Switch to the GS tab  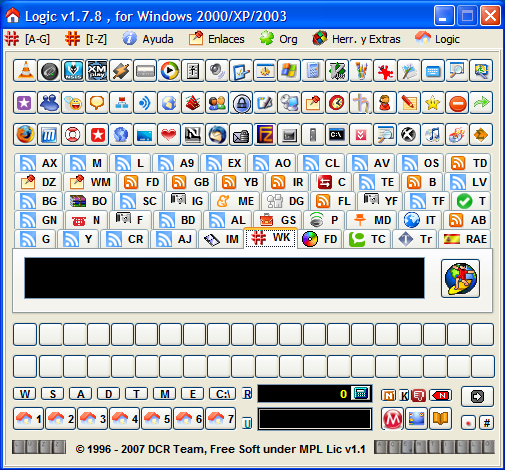click(278, 220)
